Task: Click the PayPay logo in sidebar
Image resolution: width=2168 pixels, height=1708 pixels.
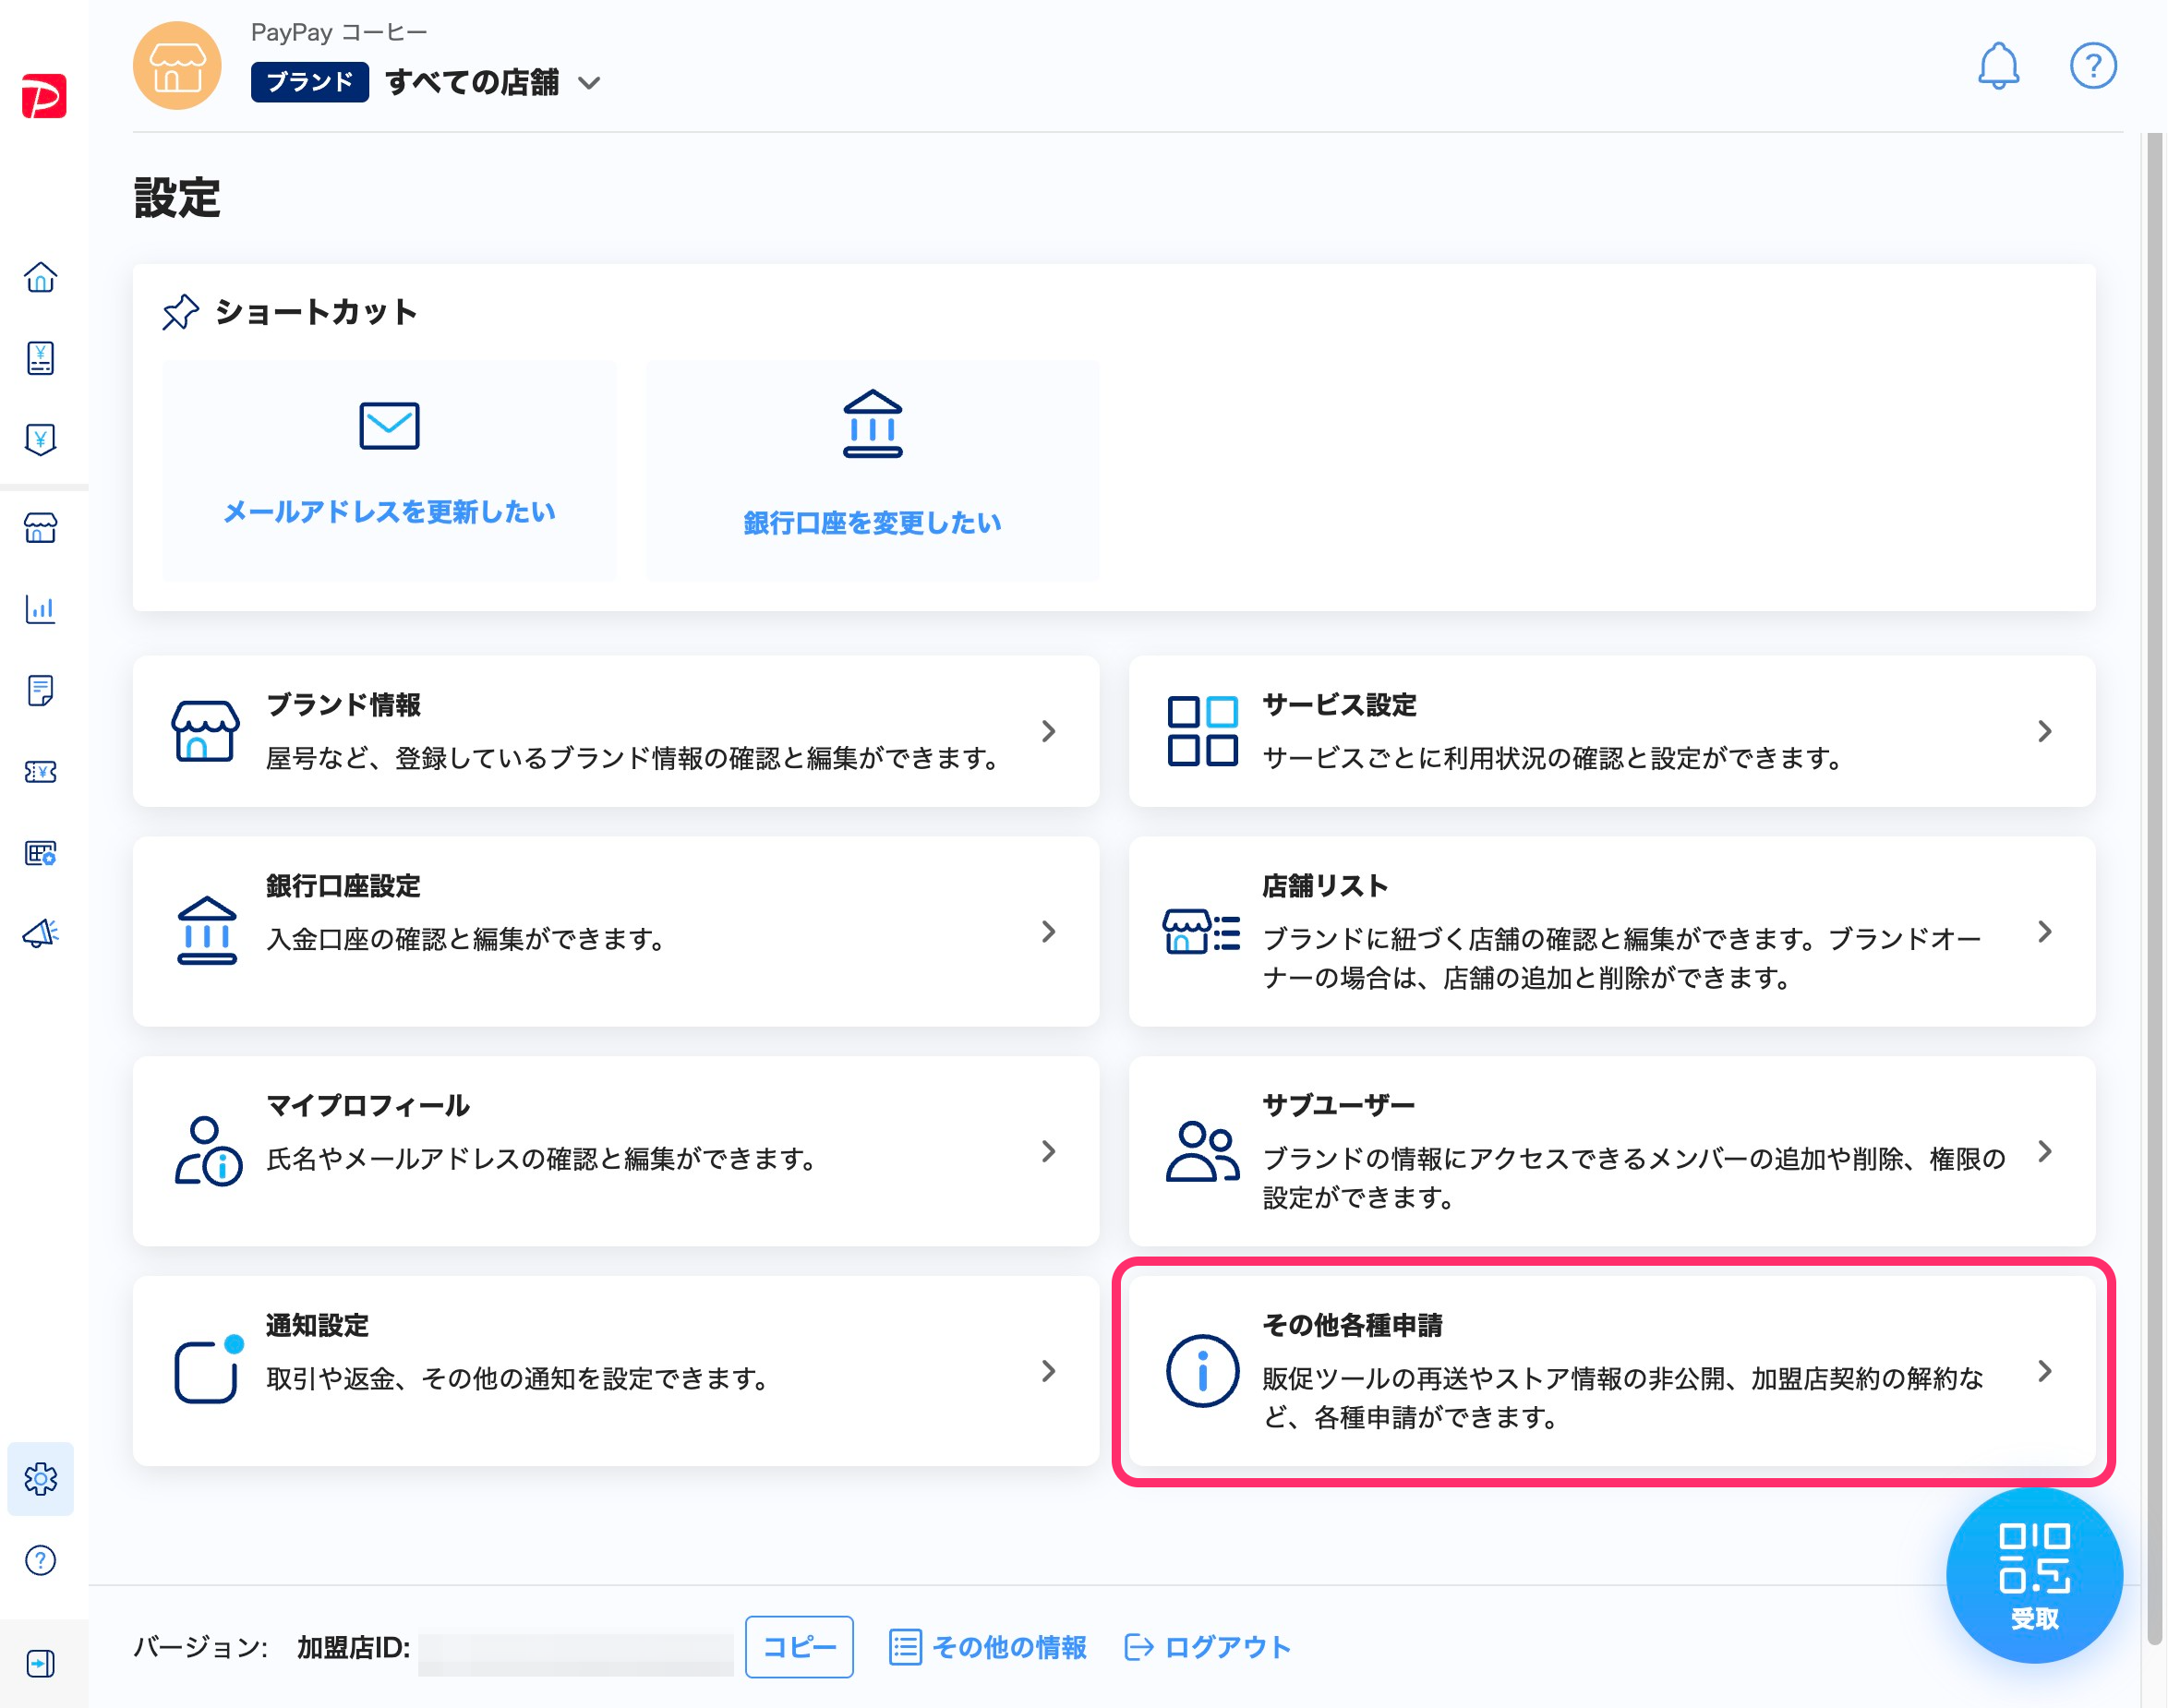Action: [44, 96]
